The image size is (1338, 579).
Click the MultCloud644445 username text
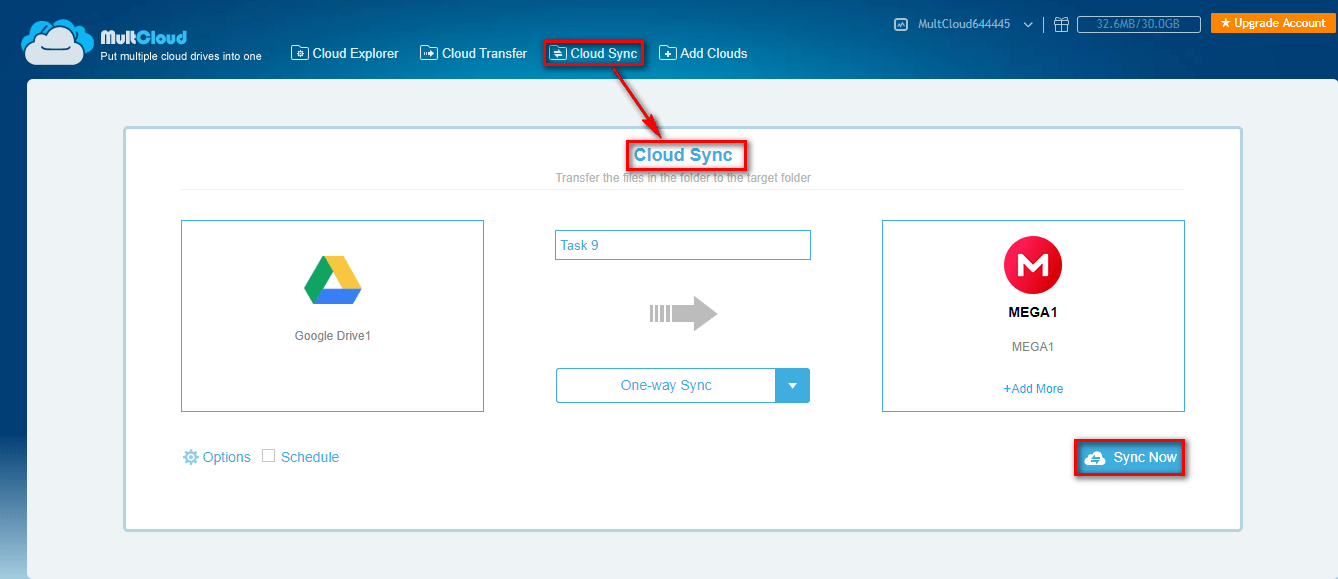pyautogui.click(x=964, y=24)
